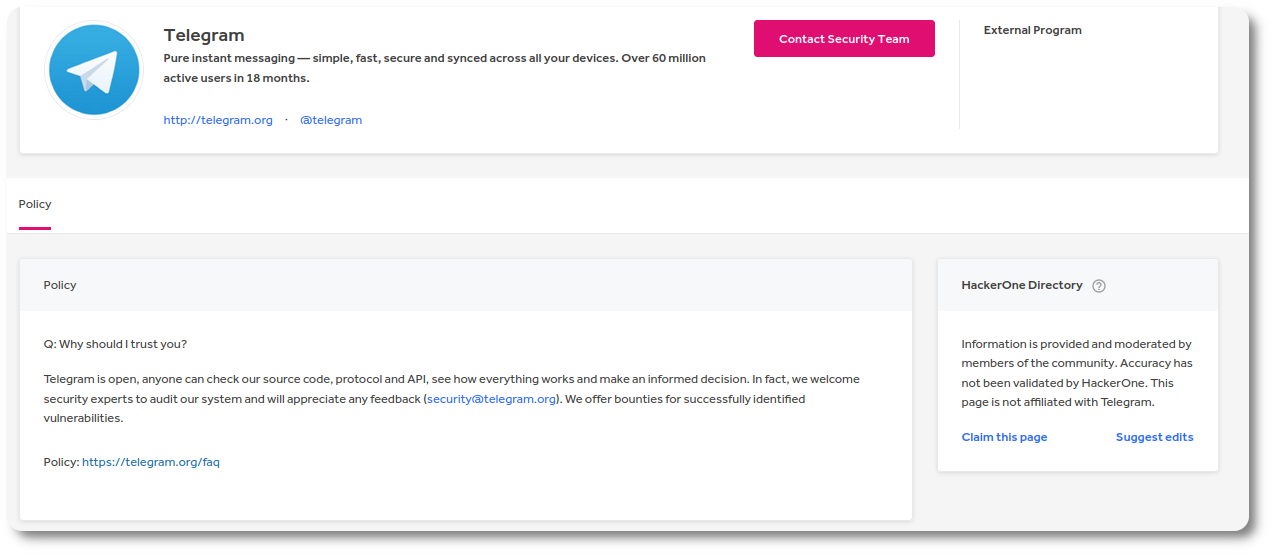Click the security@telegram.org email link

click(x=491, y=399)
